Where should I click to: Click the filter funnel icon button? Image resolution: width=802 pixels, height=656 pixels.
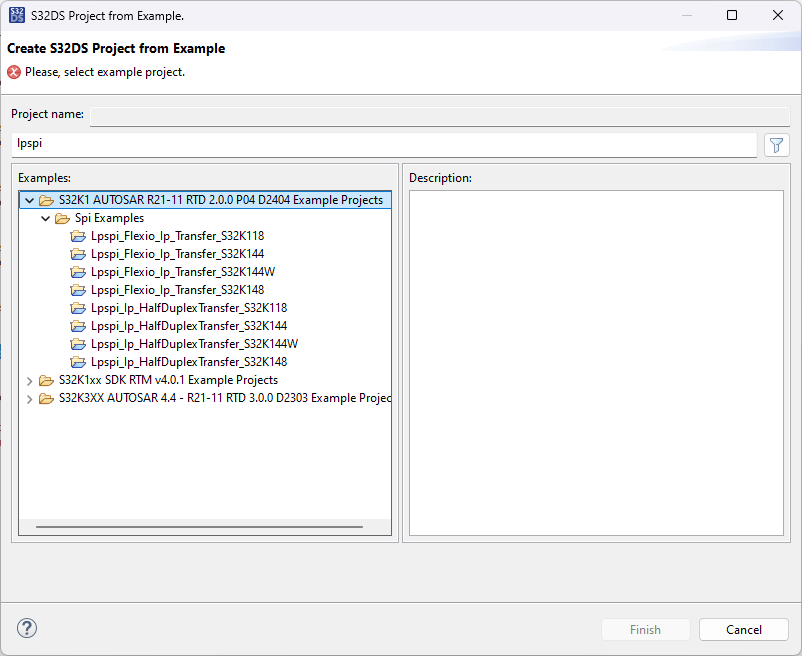[x=776, y=145]
